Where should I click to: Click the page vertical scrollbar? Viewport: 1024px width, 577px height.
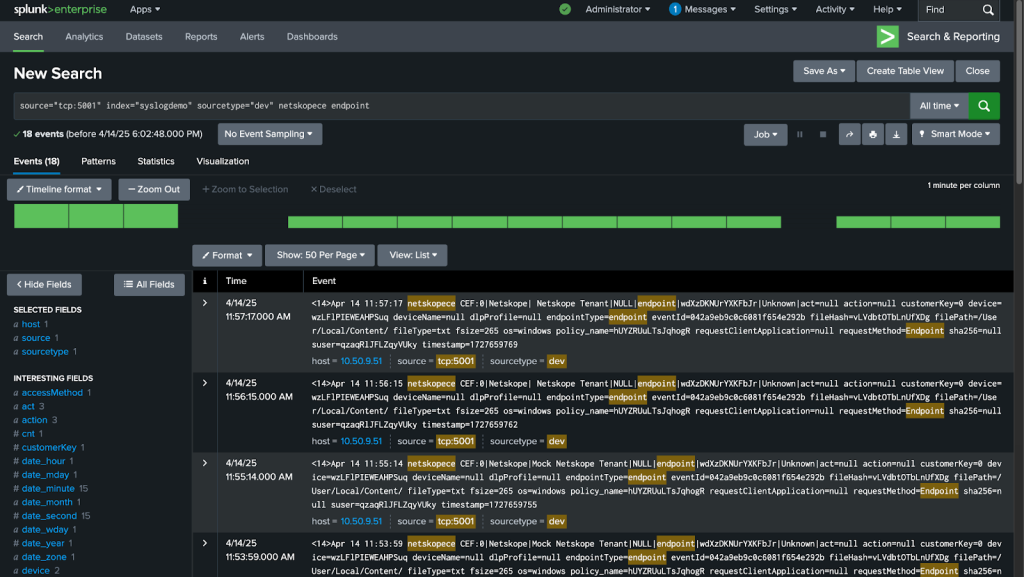click(1019, 91)
